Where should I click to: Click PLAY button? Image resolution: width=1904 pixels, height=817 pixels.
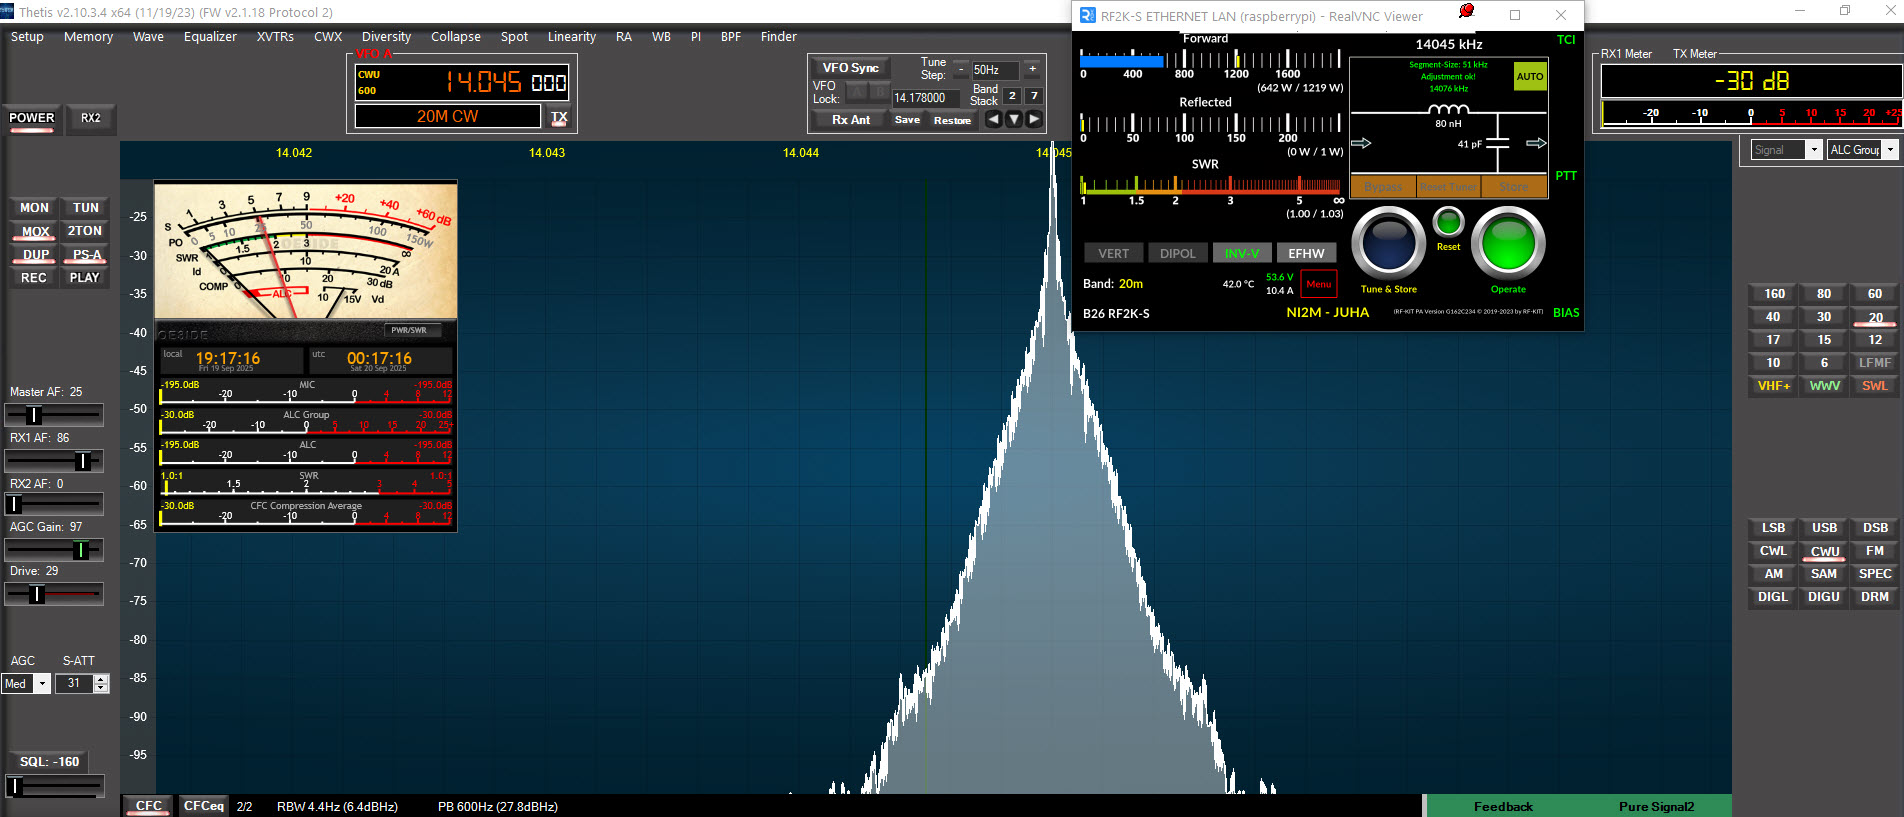point(85,278)
